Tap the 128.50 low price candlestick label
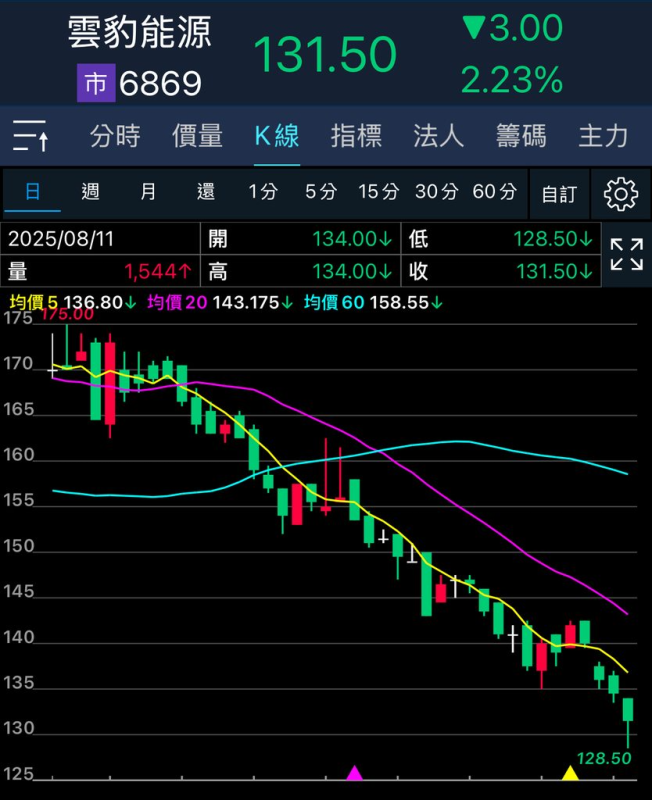 click(603, 759)
